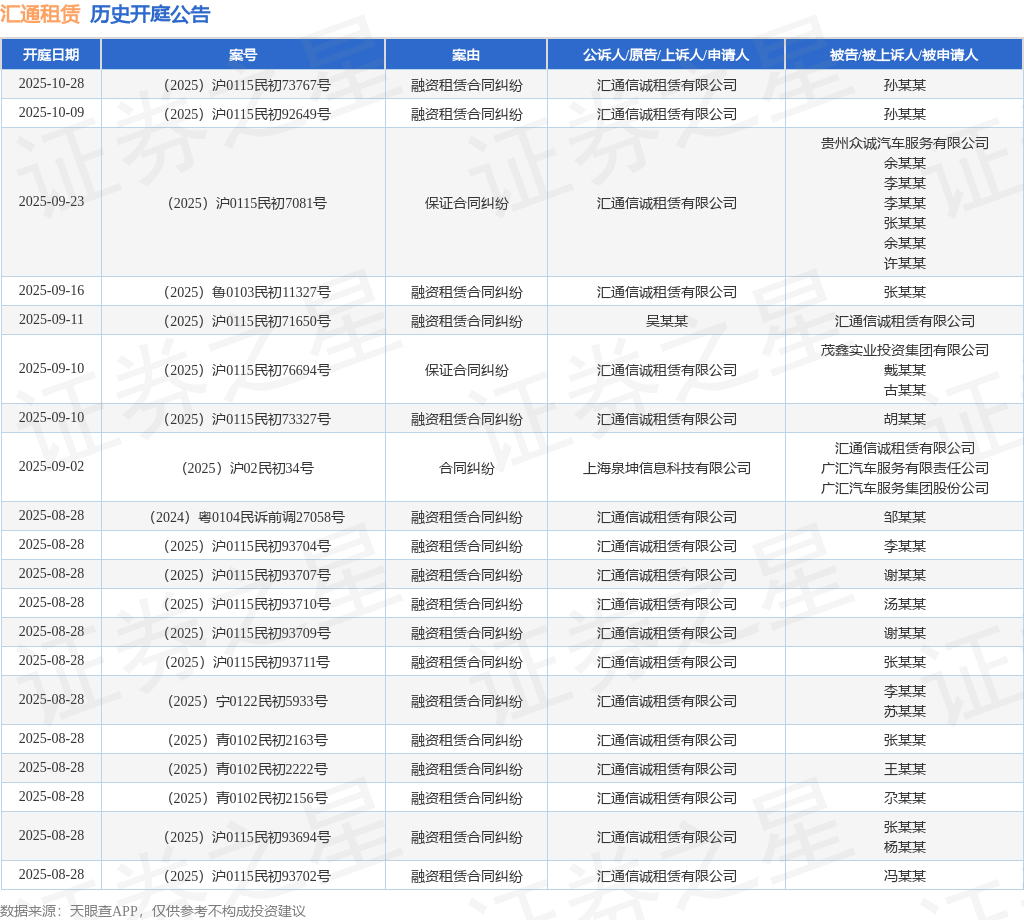This screenshot has width=1024, height=920.
Task: Click date cell 2025-09-11
Action: tap(51, 319)
